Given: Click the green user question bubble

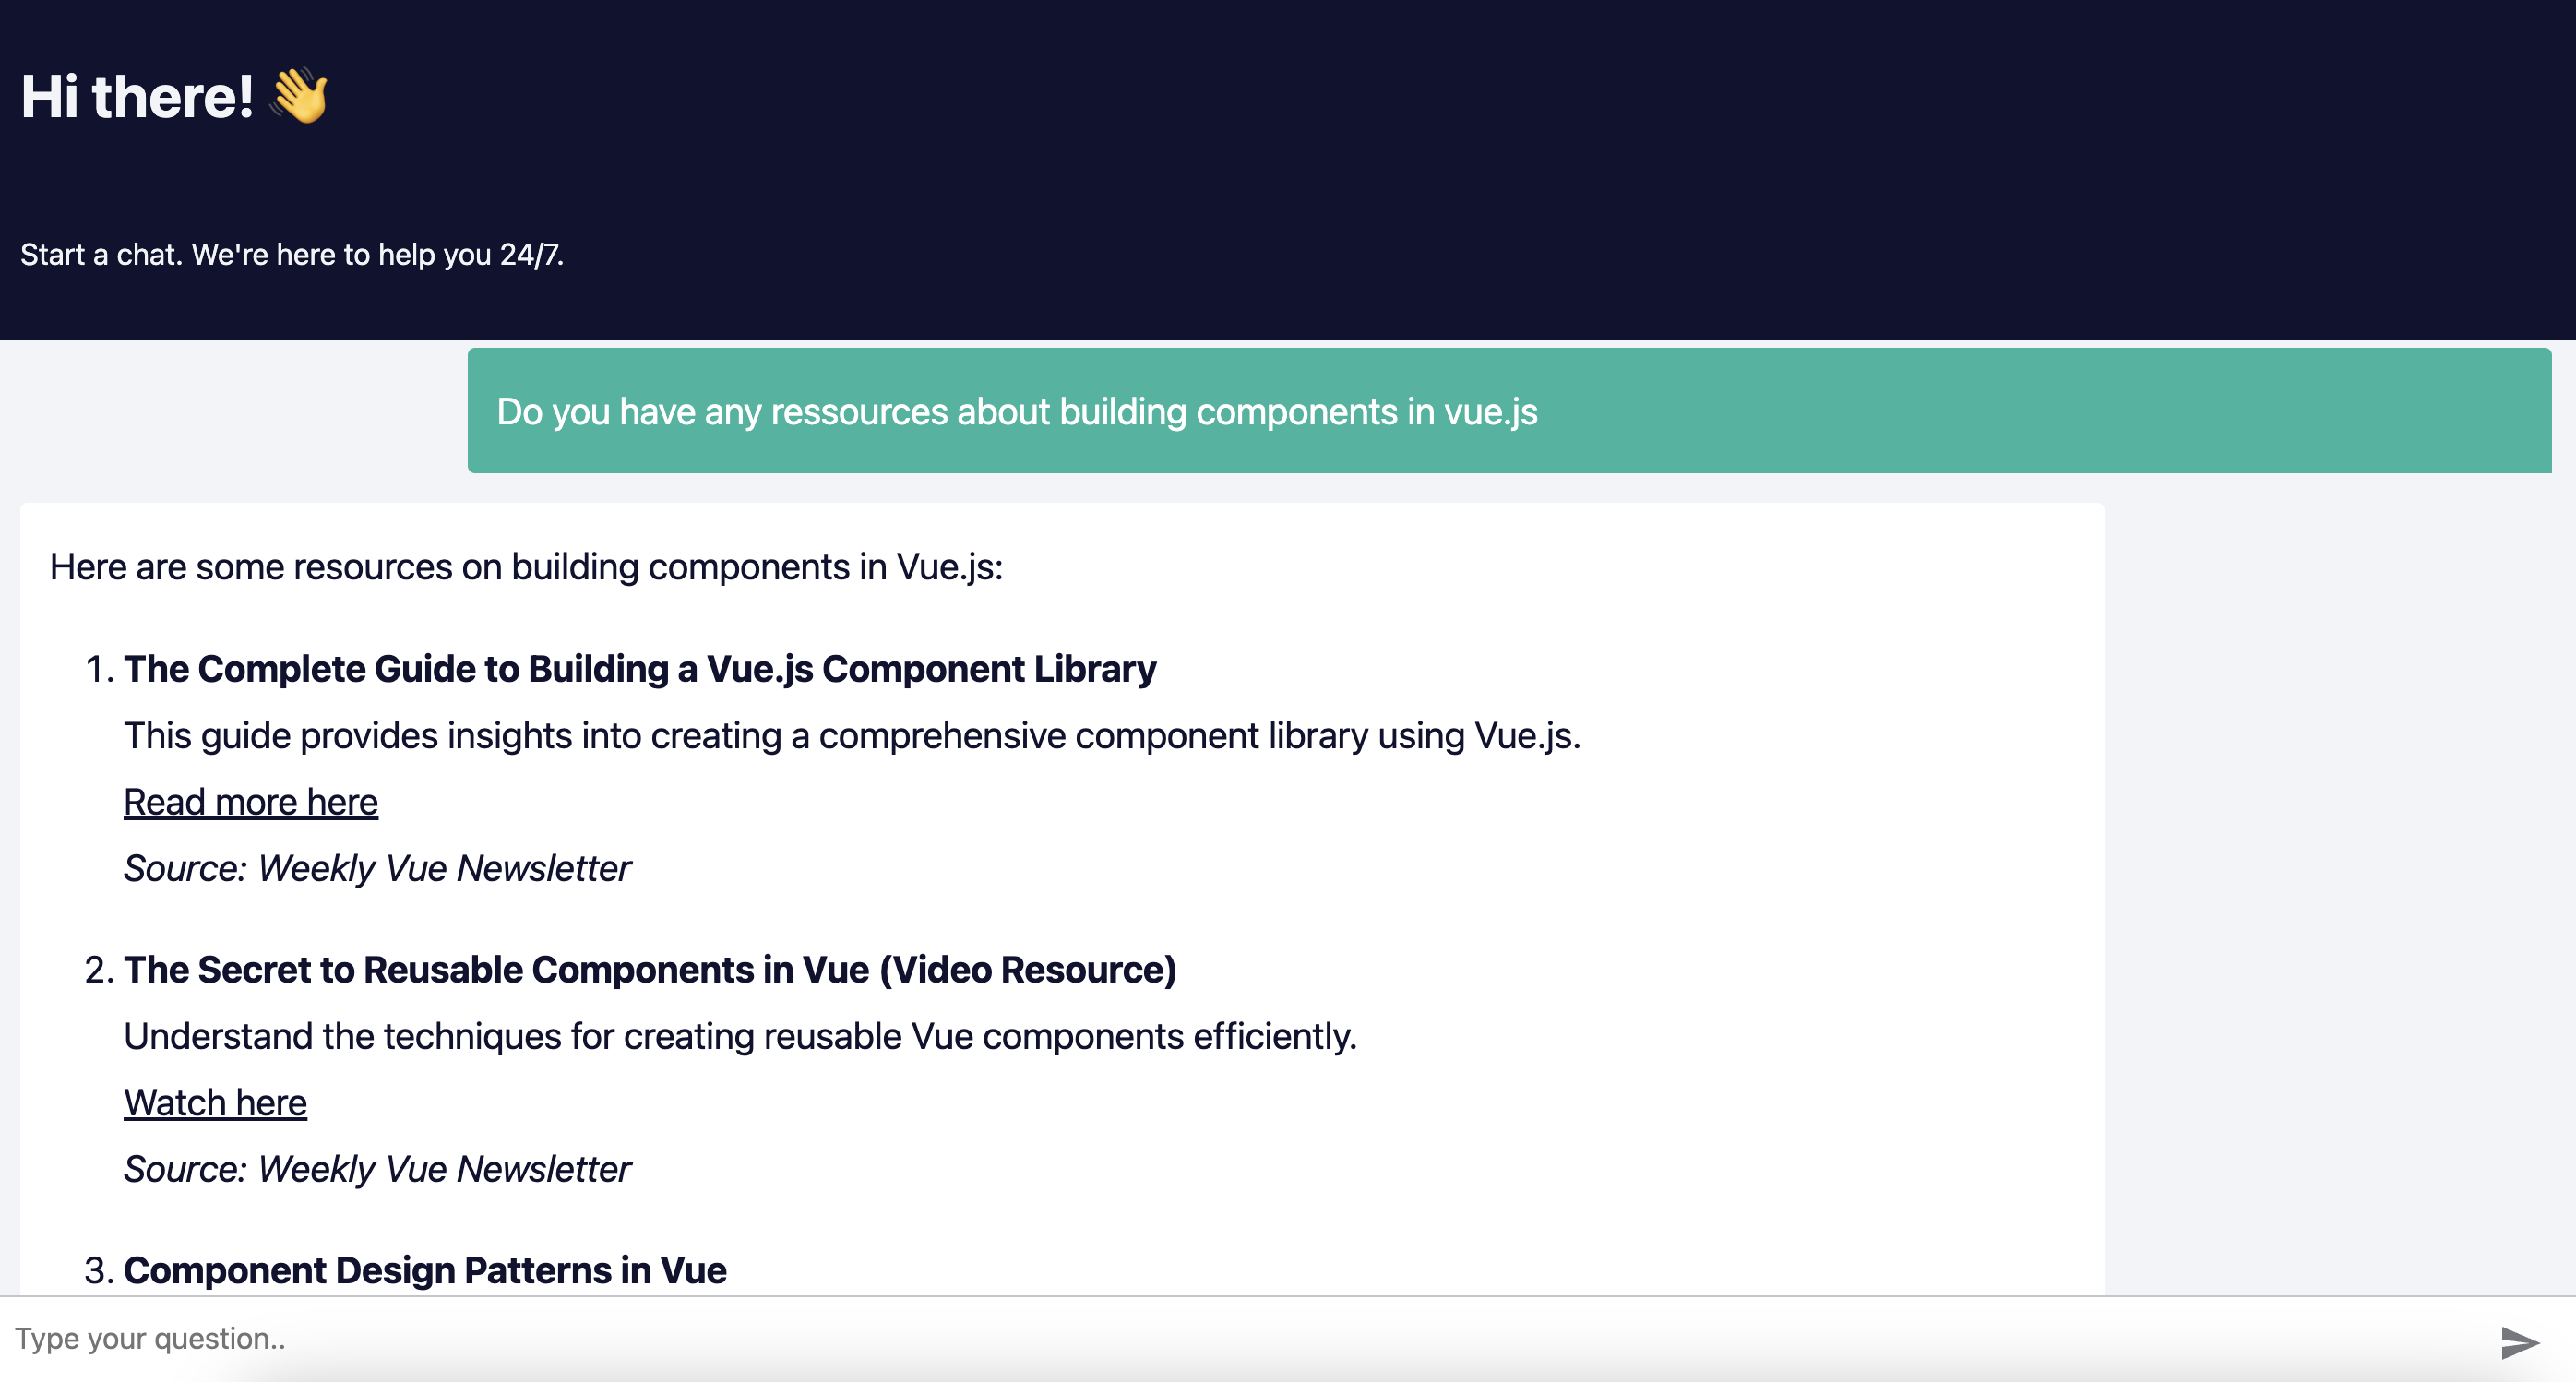Looking at the screenshot, I should (1509, 411).
